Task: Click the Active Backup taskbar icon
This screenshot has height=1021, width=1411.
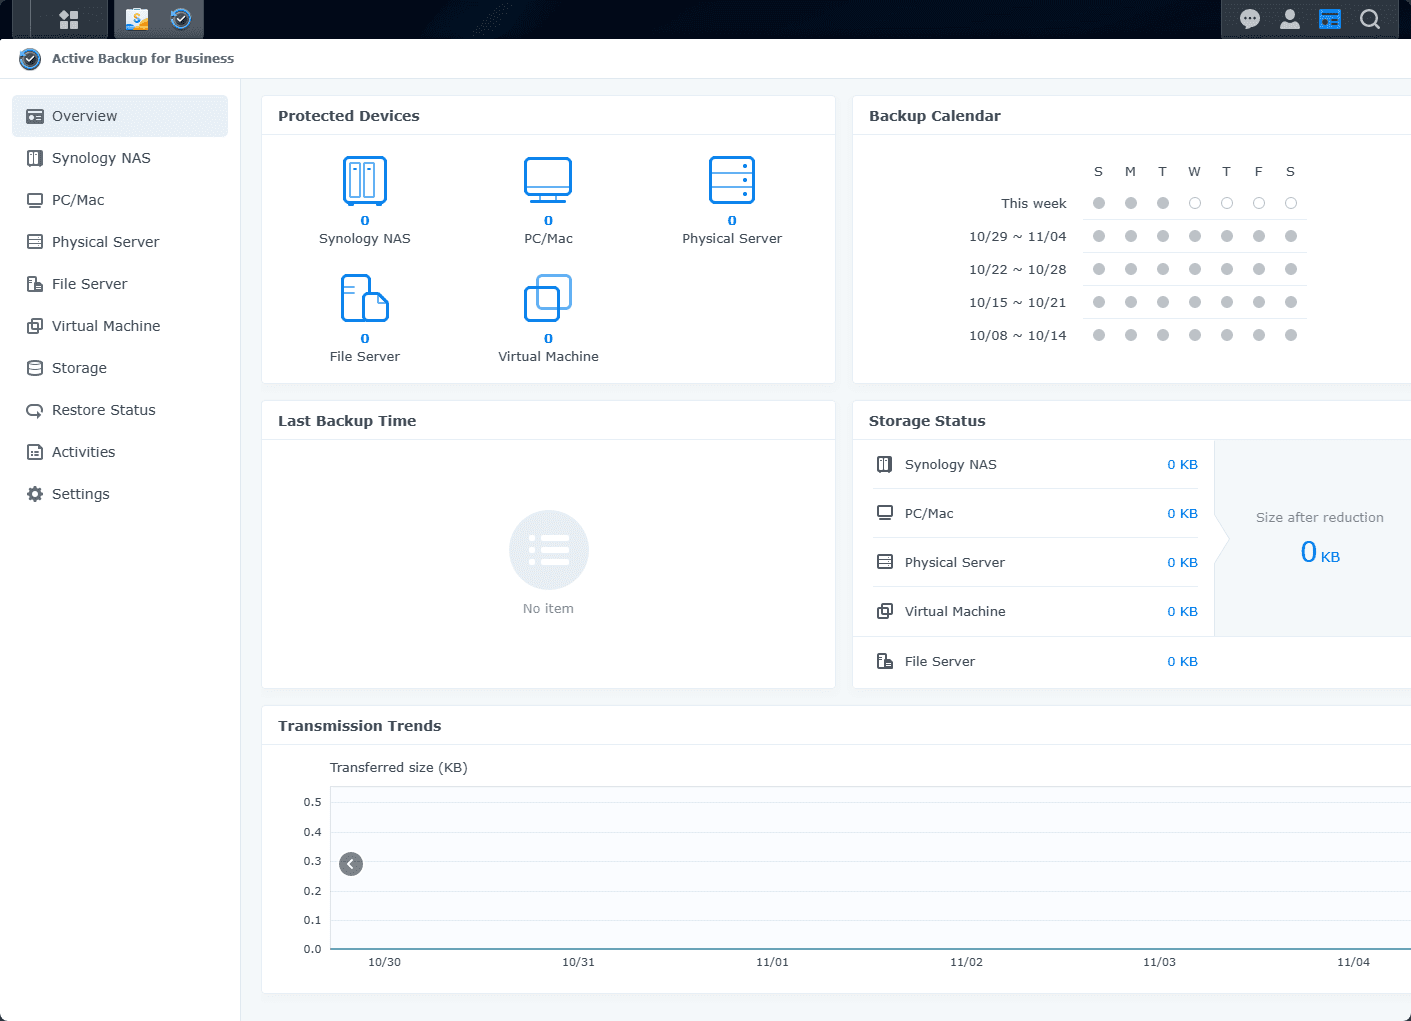Action: pos(181,19)
